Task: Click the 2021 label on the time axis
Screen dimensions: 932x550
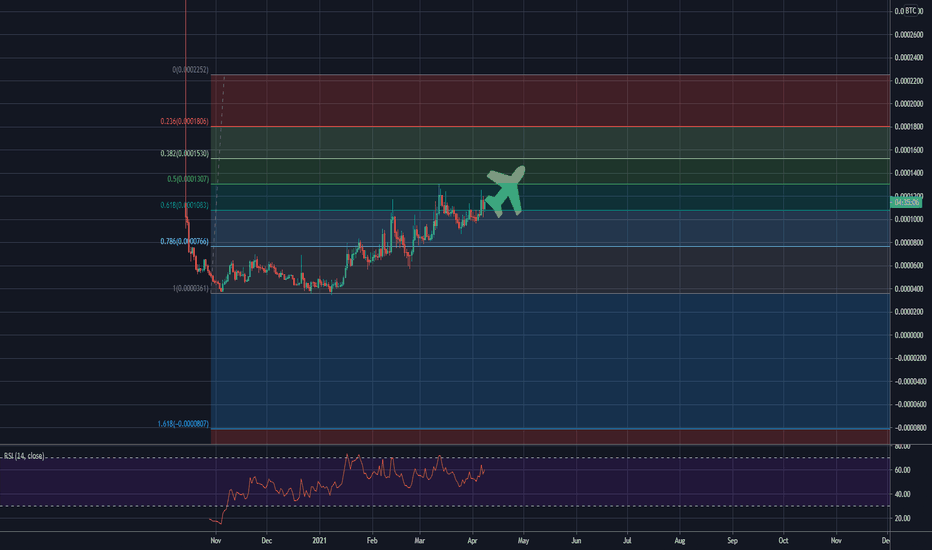Action: [320, 540]
